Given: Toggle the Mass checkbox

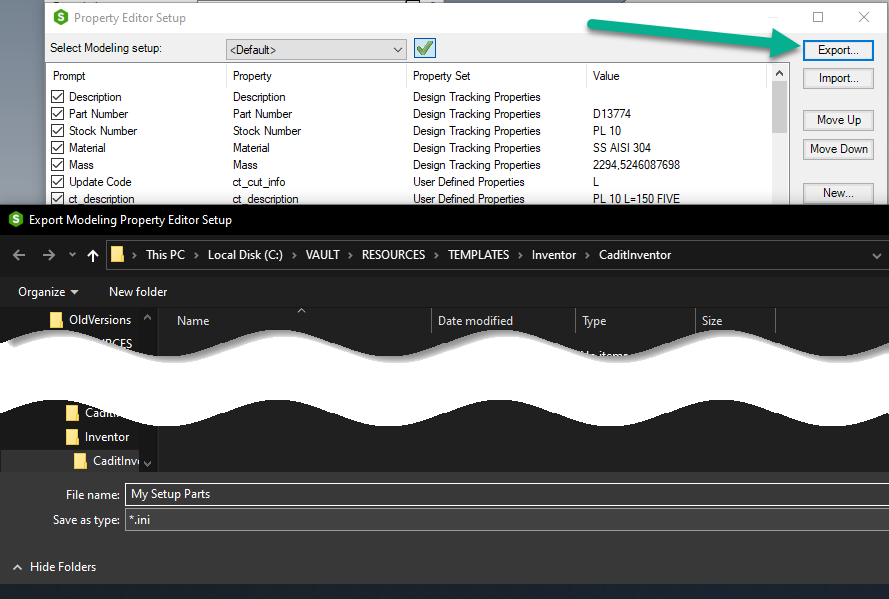Looking at the screenshot, I should [57, 164].
